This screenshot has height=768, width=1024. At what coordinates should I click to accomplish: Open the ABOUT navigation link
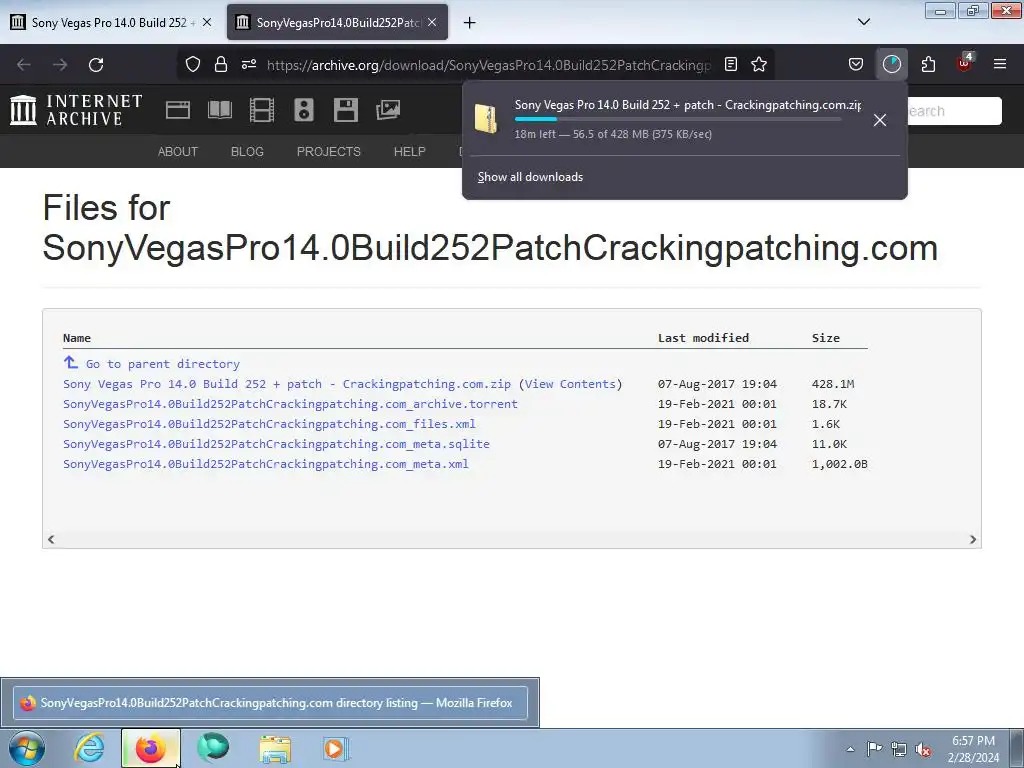[x=178, y=152]
